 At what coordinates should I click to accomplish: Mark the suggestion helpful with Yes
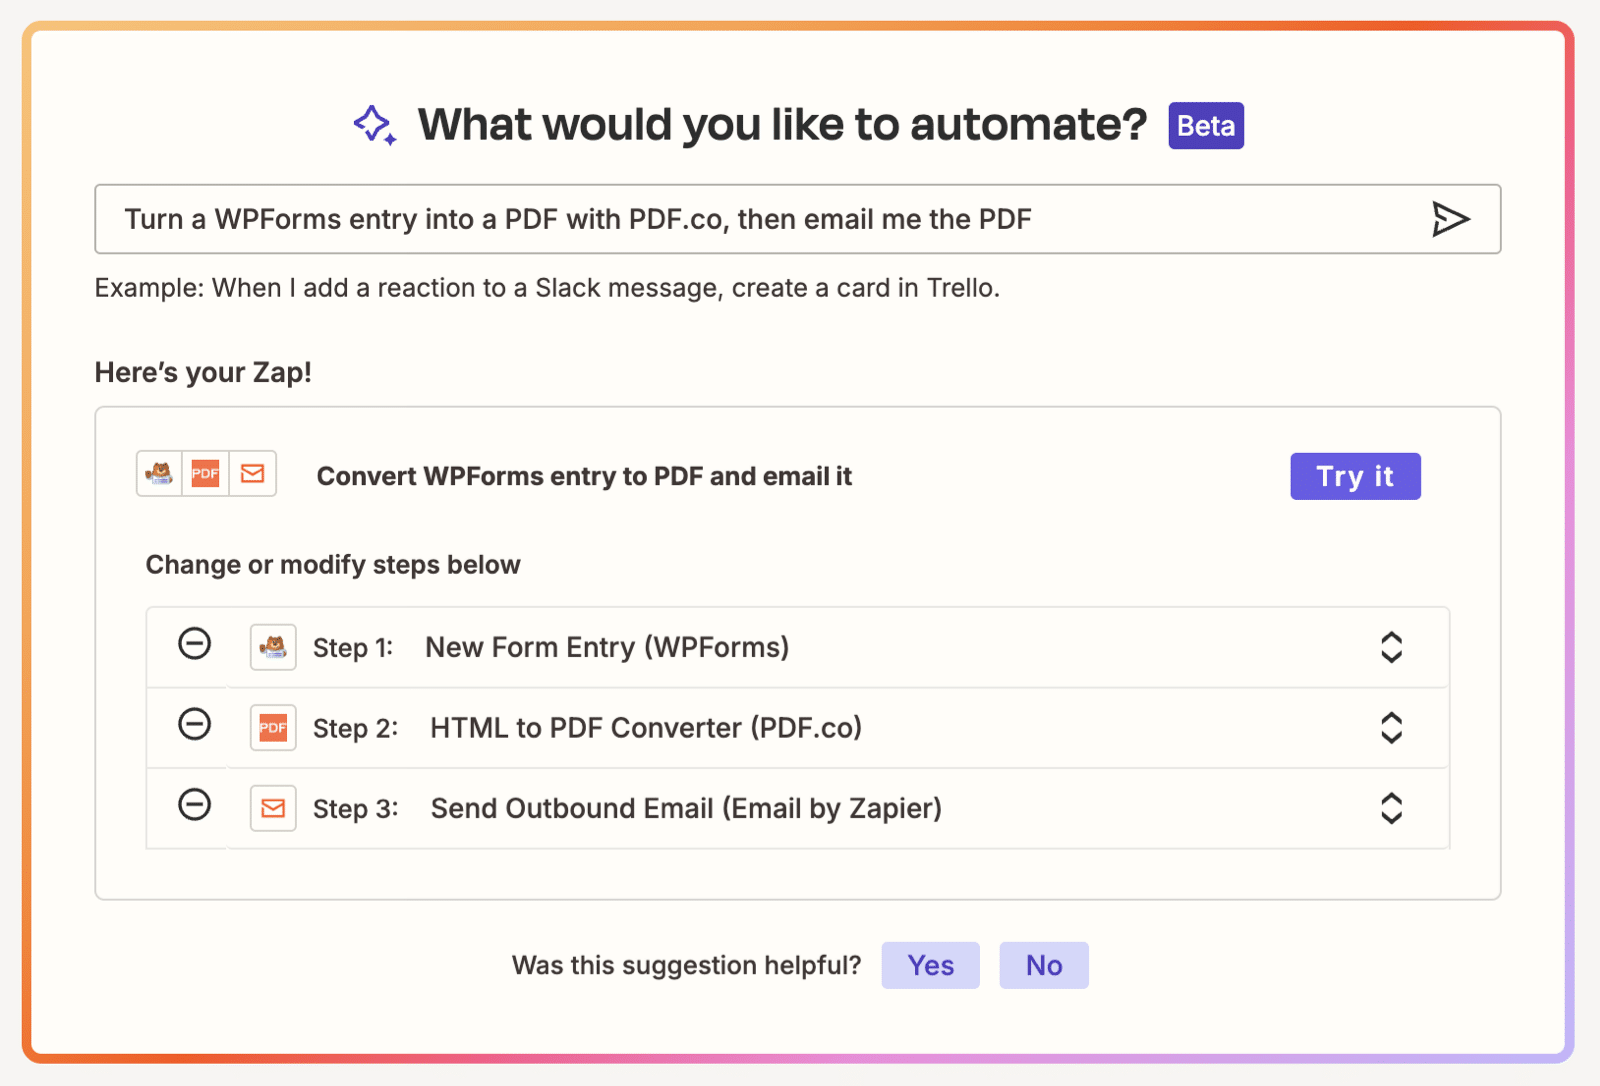click(929, 965)
